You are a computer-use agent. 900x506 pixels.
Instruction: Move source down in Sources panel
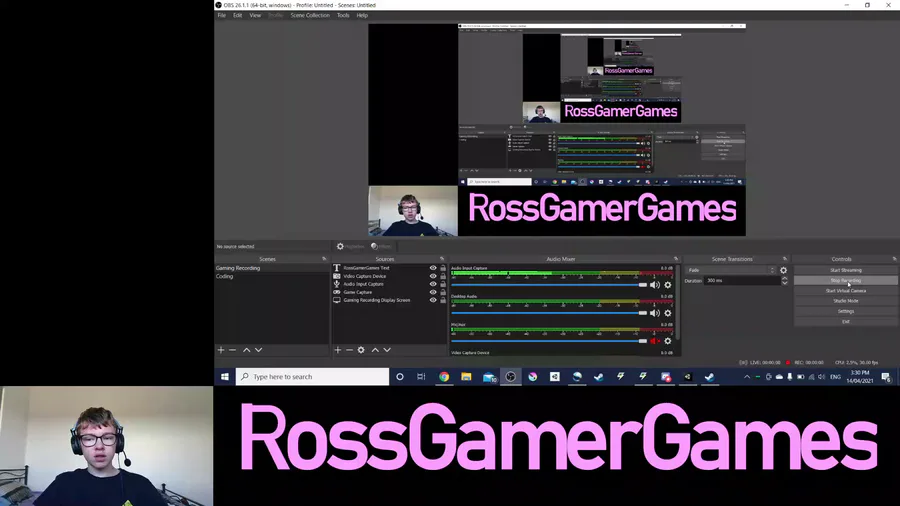pos(387,350)
